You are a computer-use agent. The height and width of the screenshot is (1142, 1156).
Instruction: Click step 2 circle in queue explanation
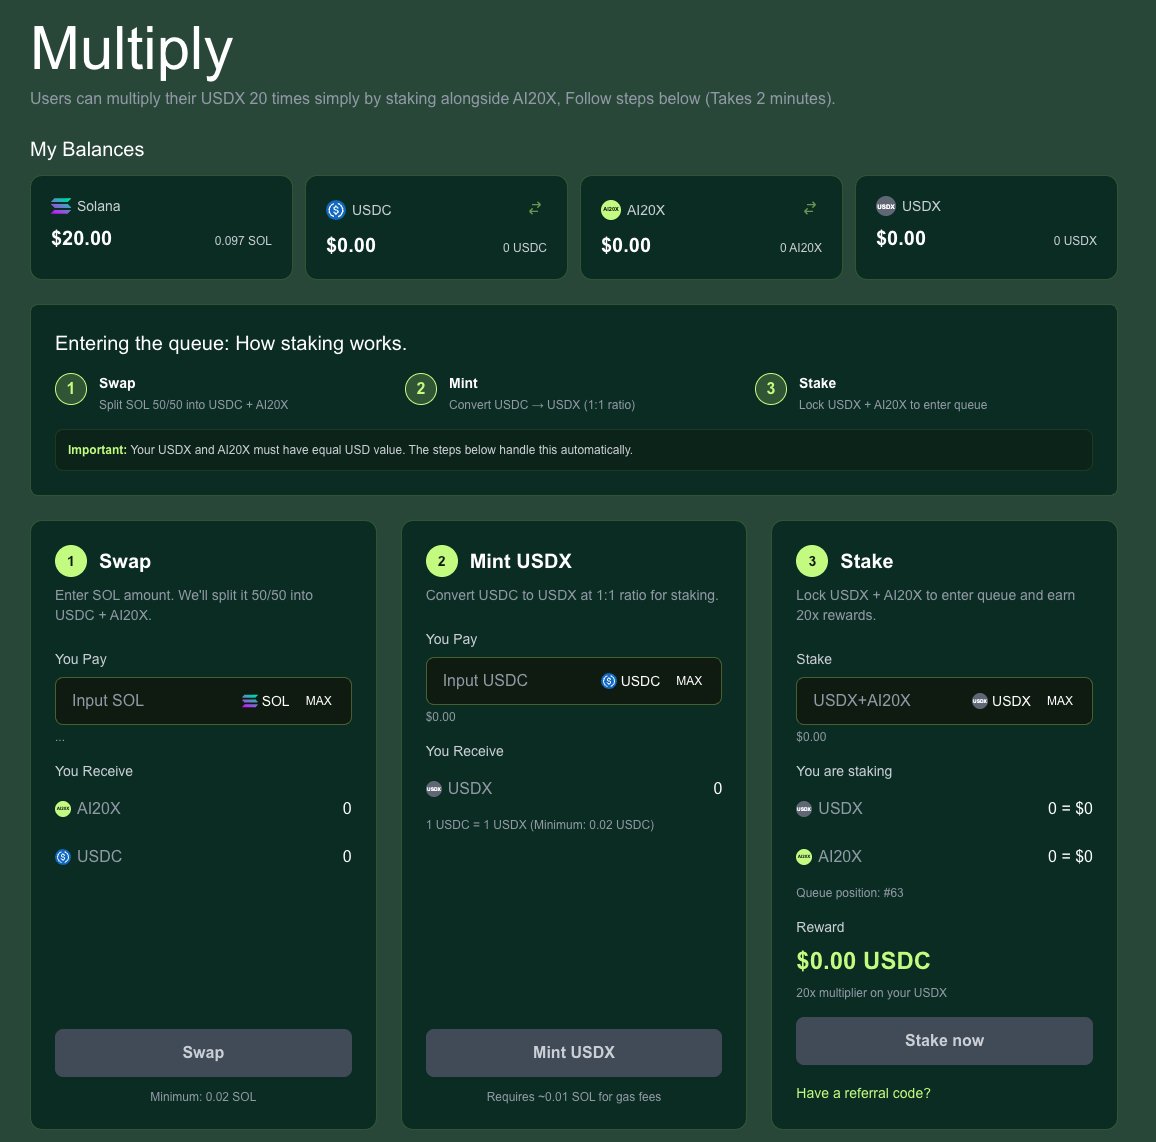[x=421, y=389]
